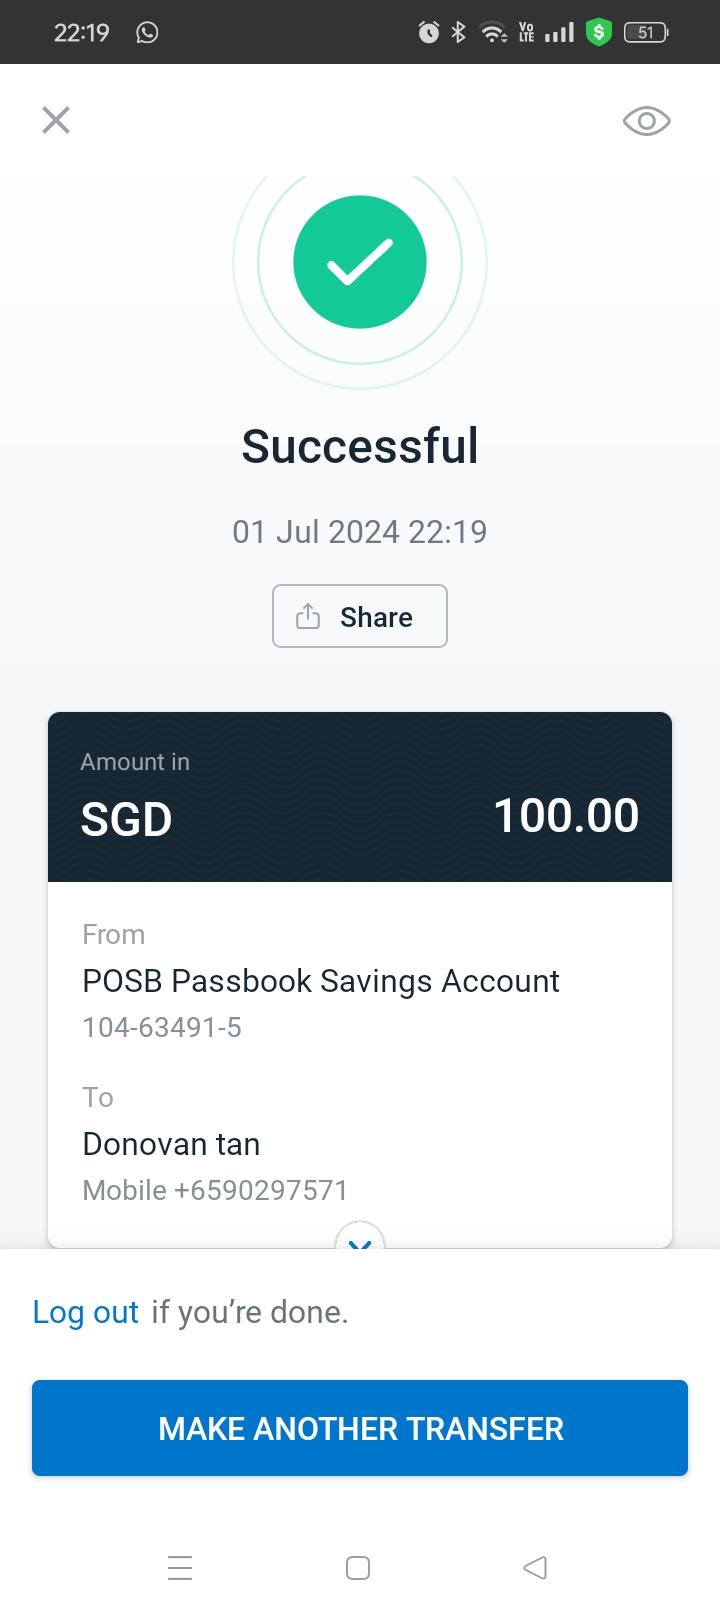This screenshot has height=1612, width=720.
Task: Tap the battery level indicator
Action: (x=646, y=33)
